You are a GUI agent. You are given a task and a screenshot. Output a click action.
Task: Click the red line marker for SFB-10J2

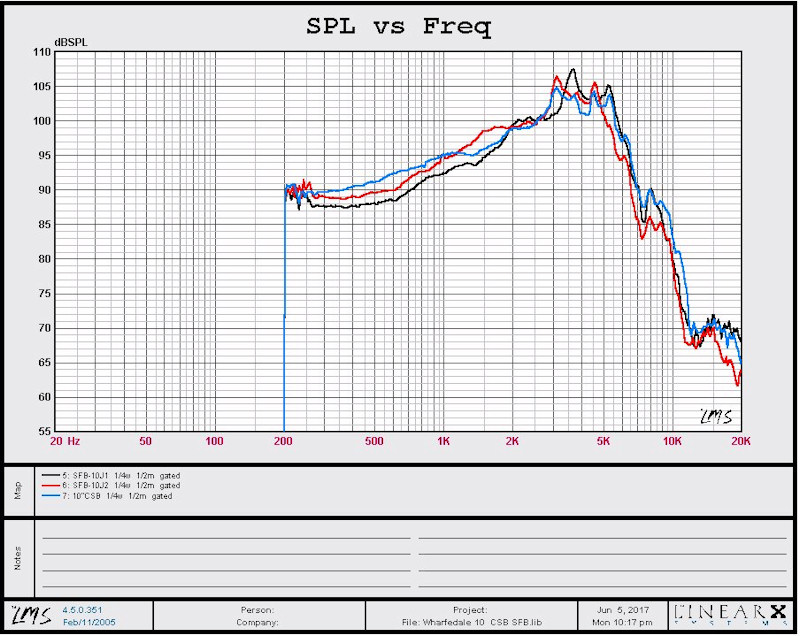pyautogui.click(x=48, y=485)
